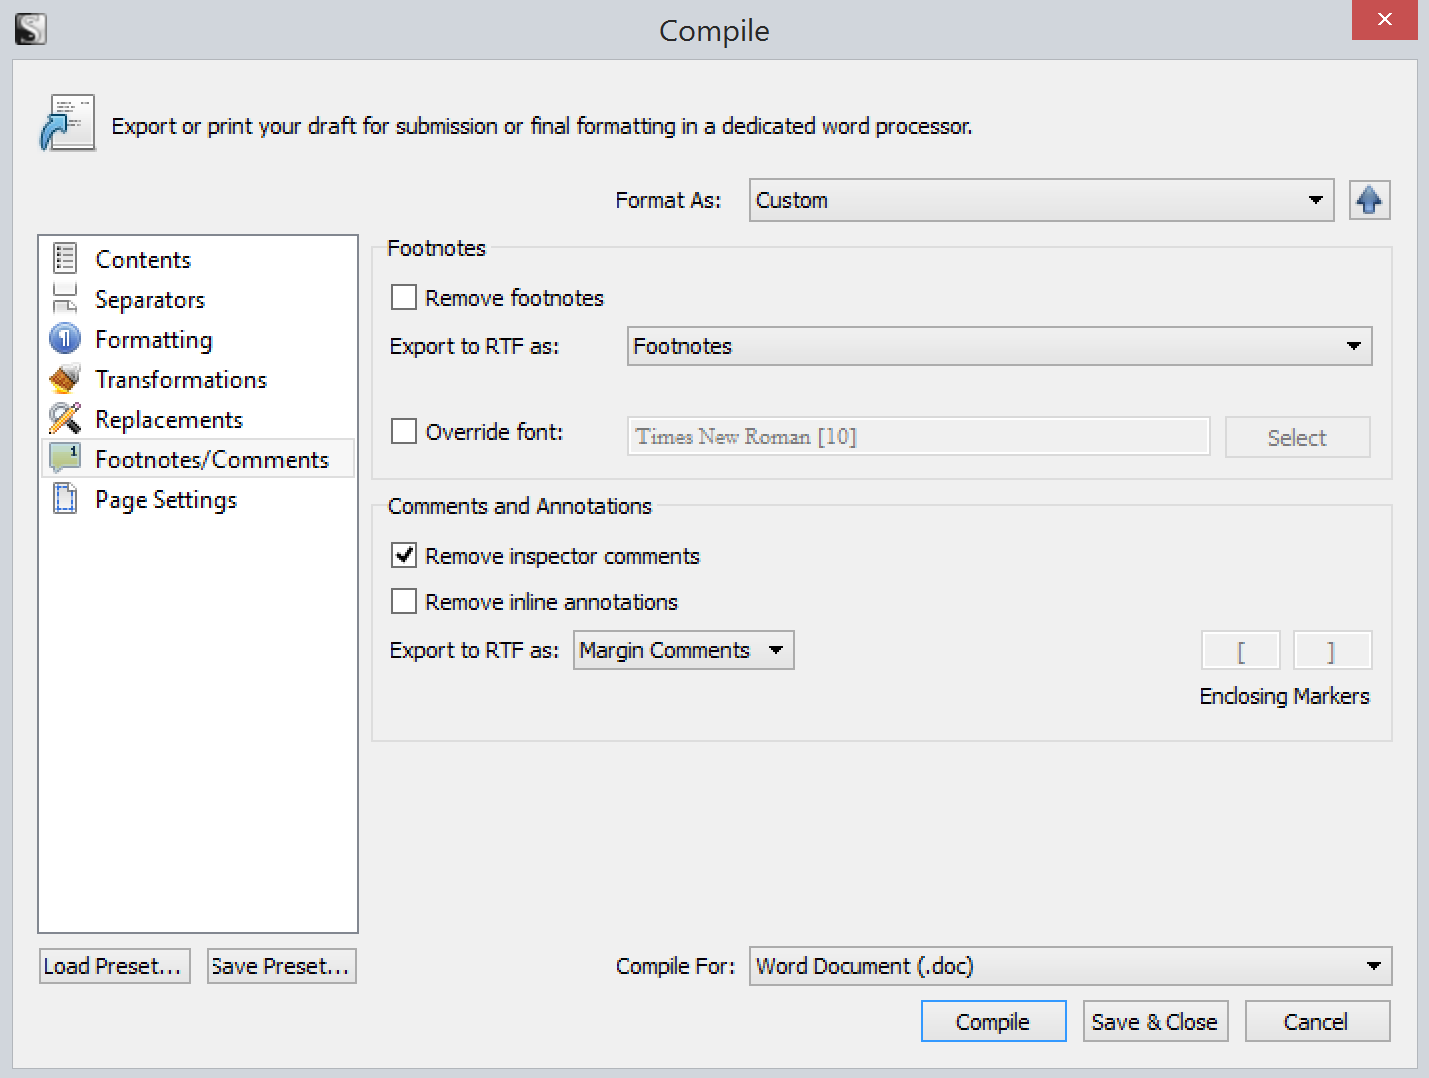Click the Save & Close button
The width and height of the screenshot is (1429, 1078).
tap(1155, 1021)
